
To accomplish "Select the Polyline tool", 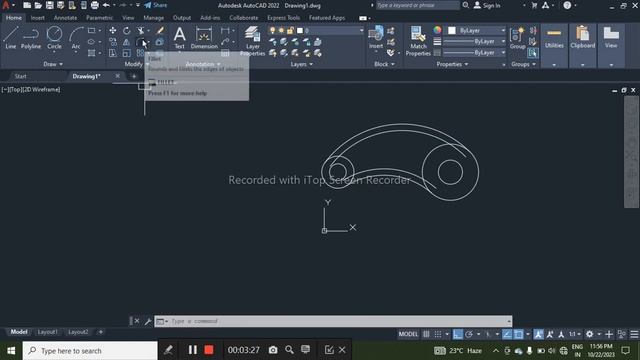I will [x=31, y=38].
